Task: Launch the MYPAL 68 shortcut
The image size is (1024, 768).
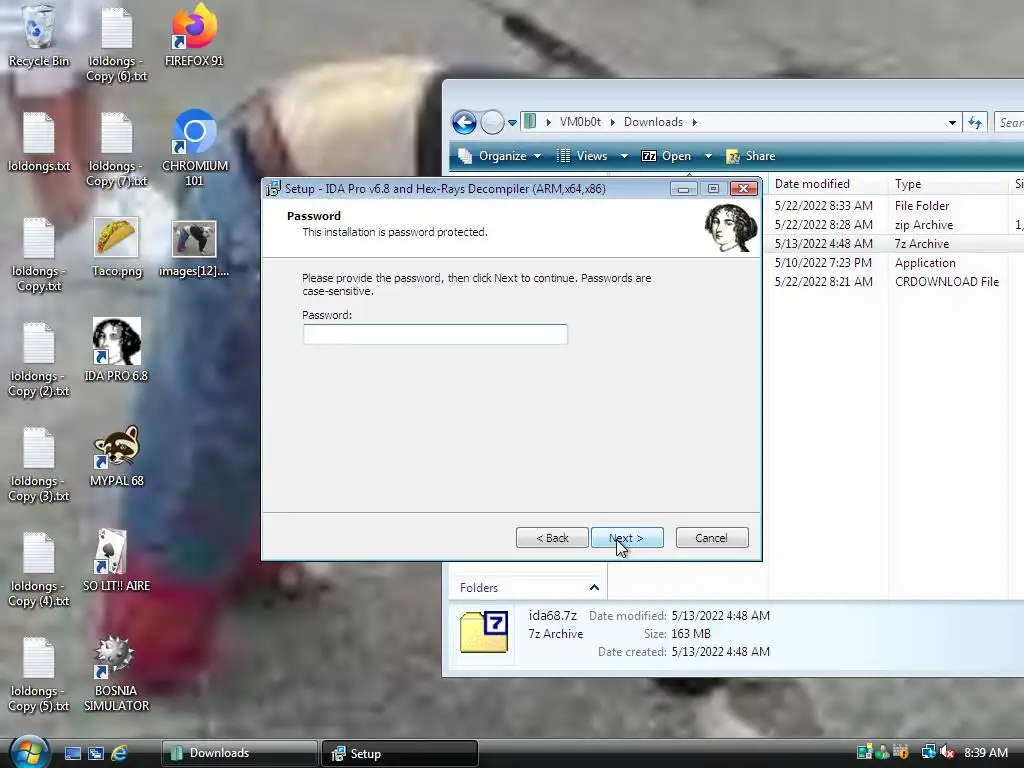Action: [116, 456]
